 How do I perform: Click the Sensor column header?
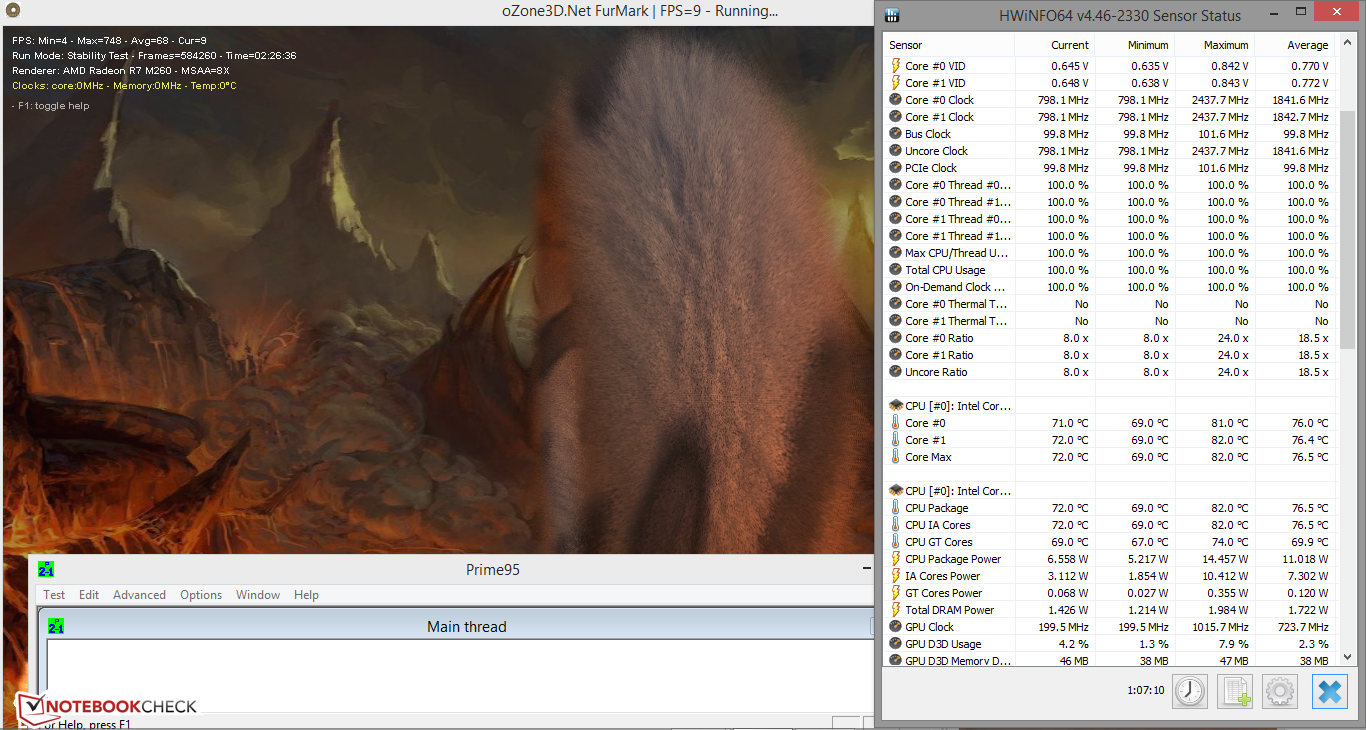(949, 45)
